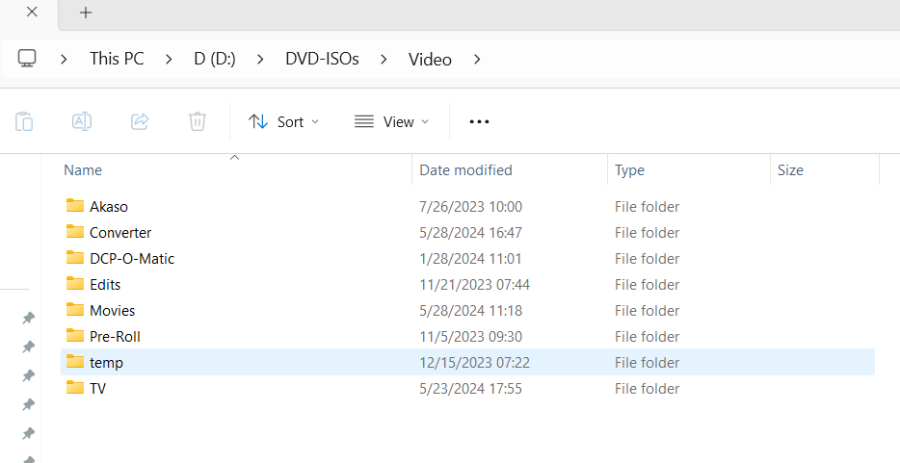The image size is (900, 463).
Task: Click the This PC breadcrumb
Action: (117, 59)
